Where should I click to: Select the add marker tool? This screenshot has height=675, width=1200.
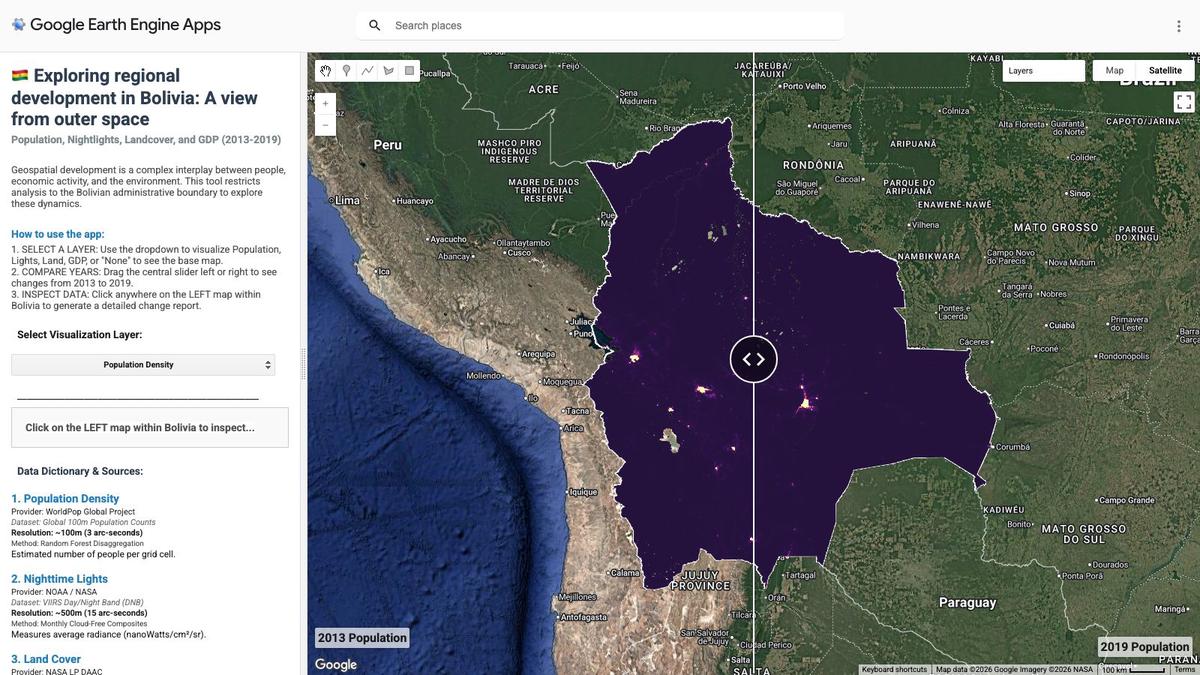coord(346,70)
